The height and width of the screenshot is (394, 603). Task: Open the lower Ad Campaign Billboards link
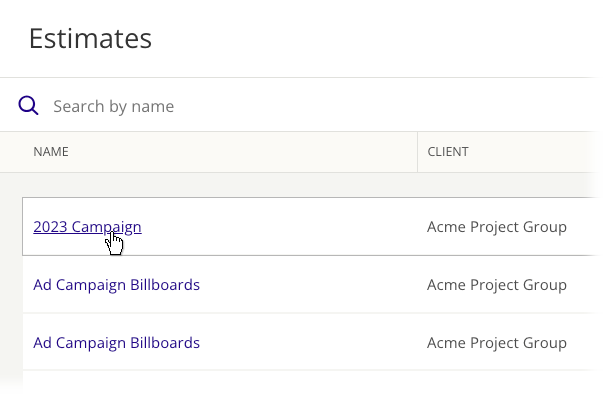click(x=117, y=343)
